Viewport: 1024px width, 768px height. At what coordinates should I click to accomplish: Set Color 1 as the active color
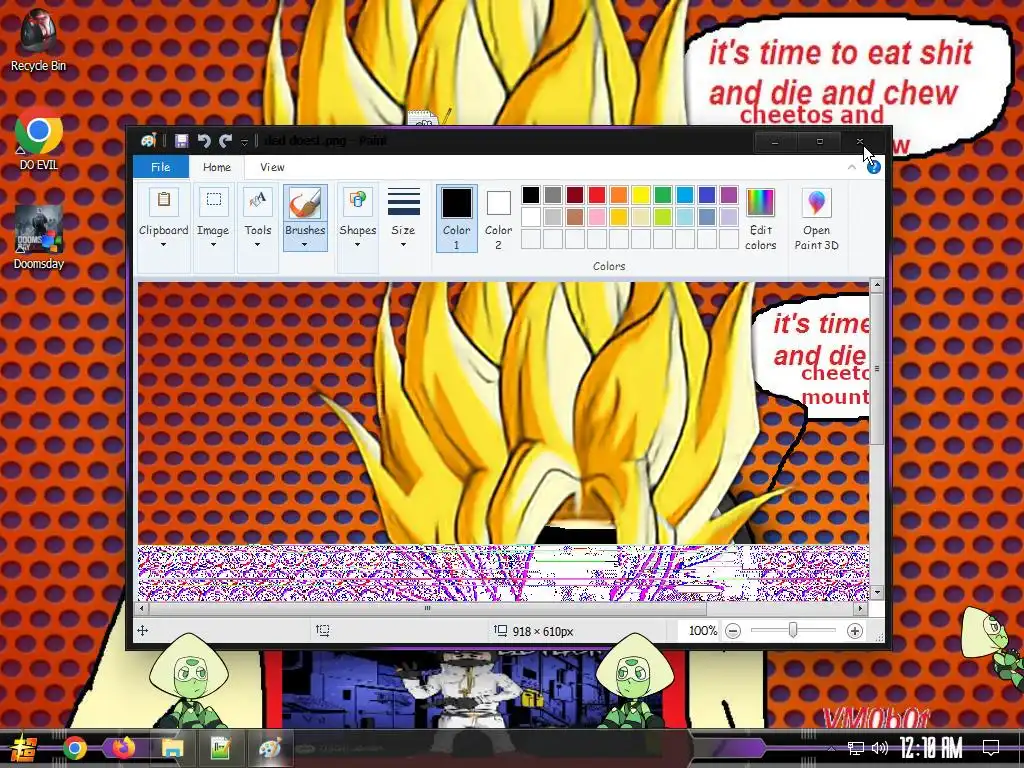coord(456,218)
